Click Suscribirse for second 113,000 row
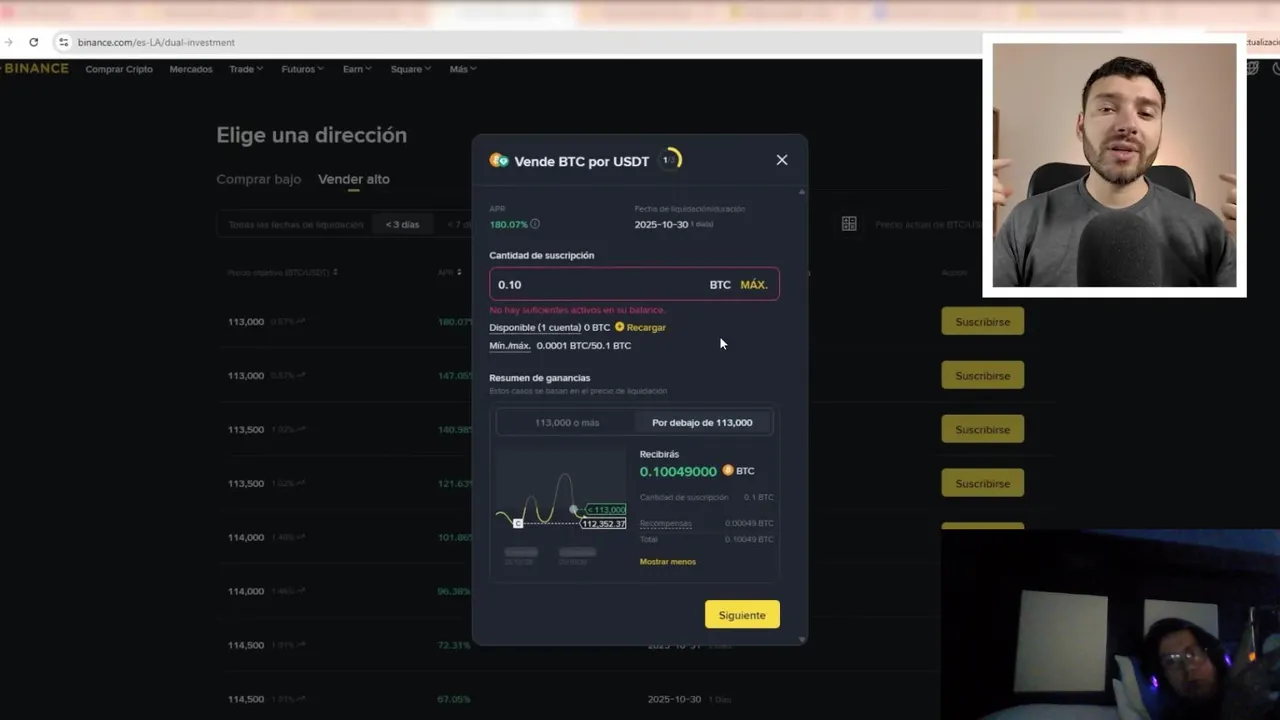The image size is (1280, 720). pyautogui.click(x=983, y=375)
